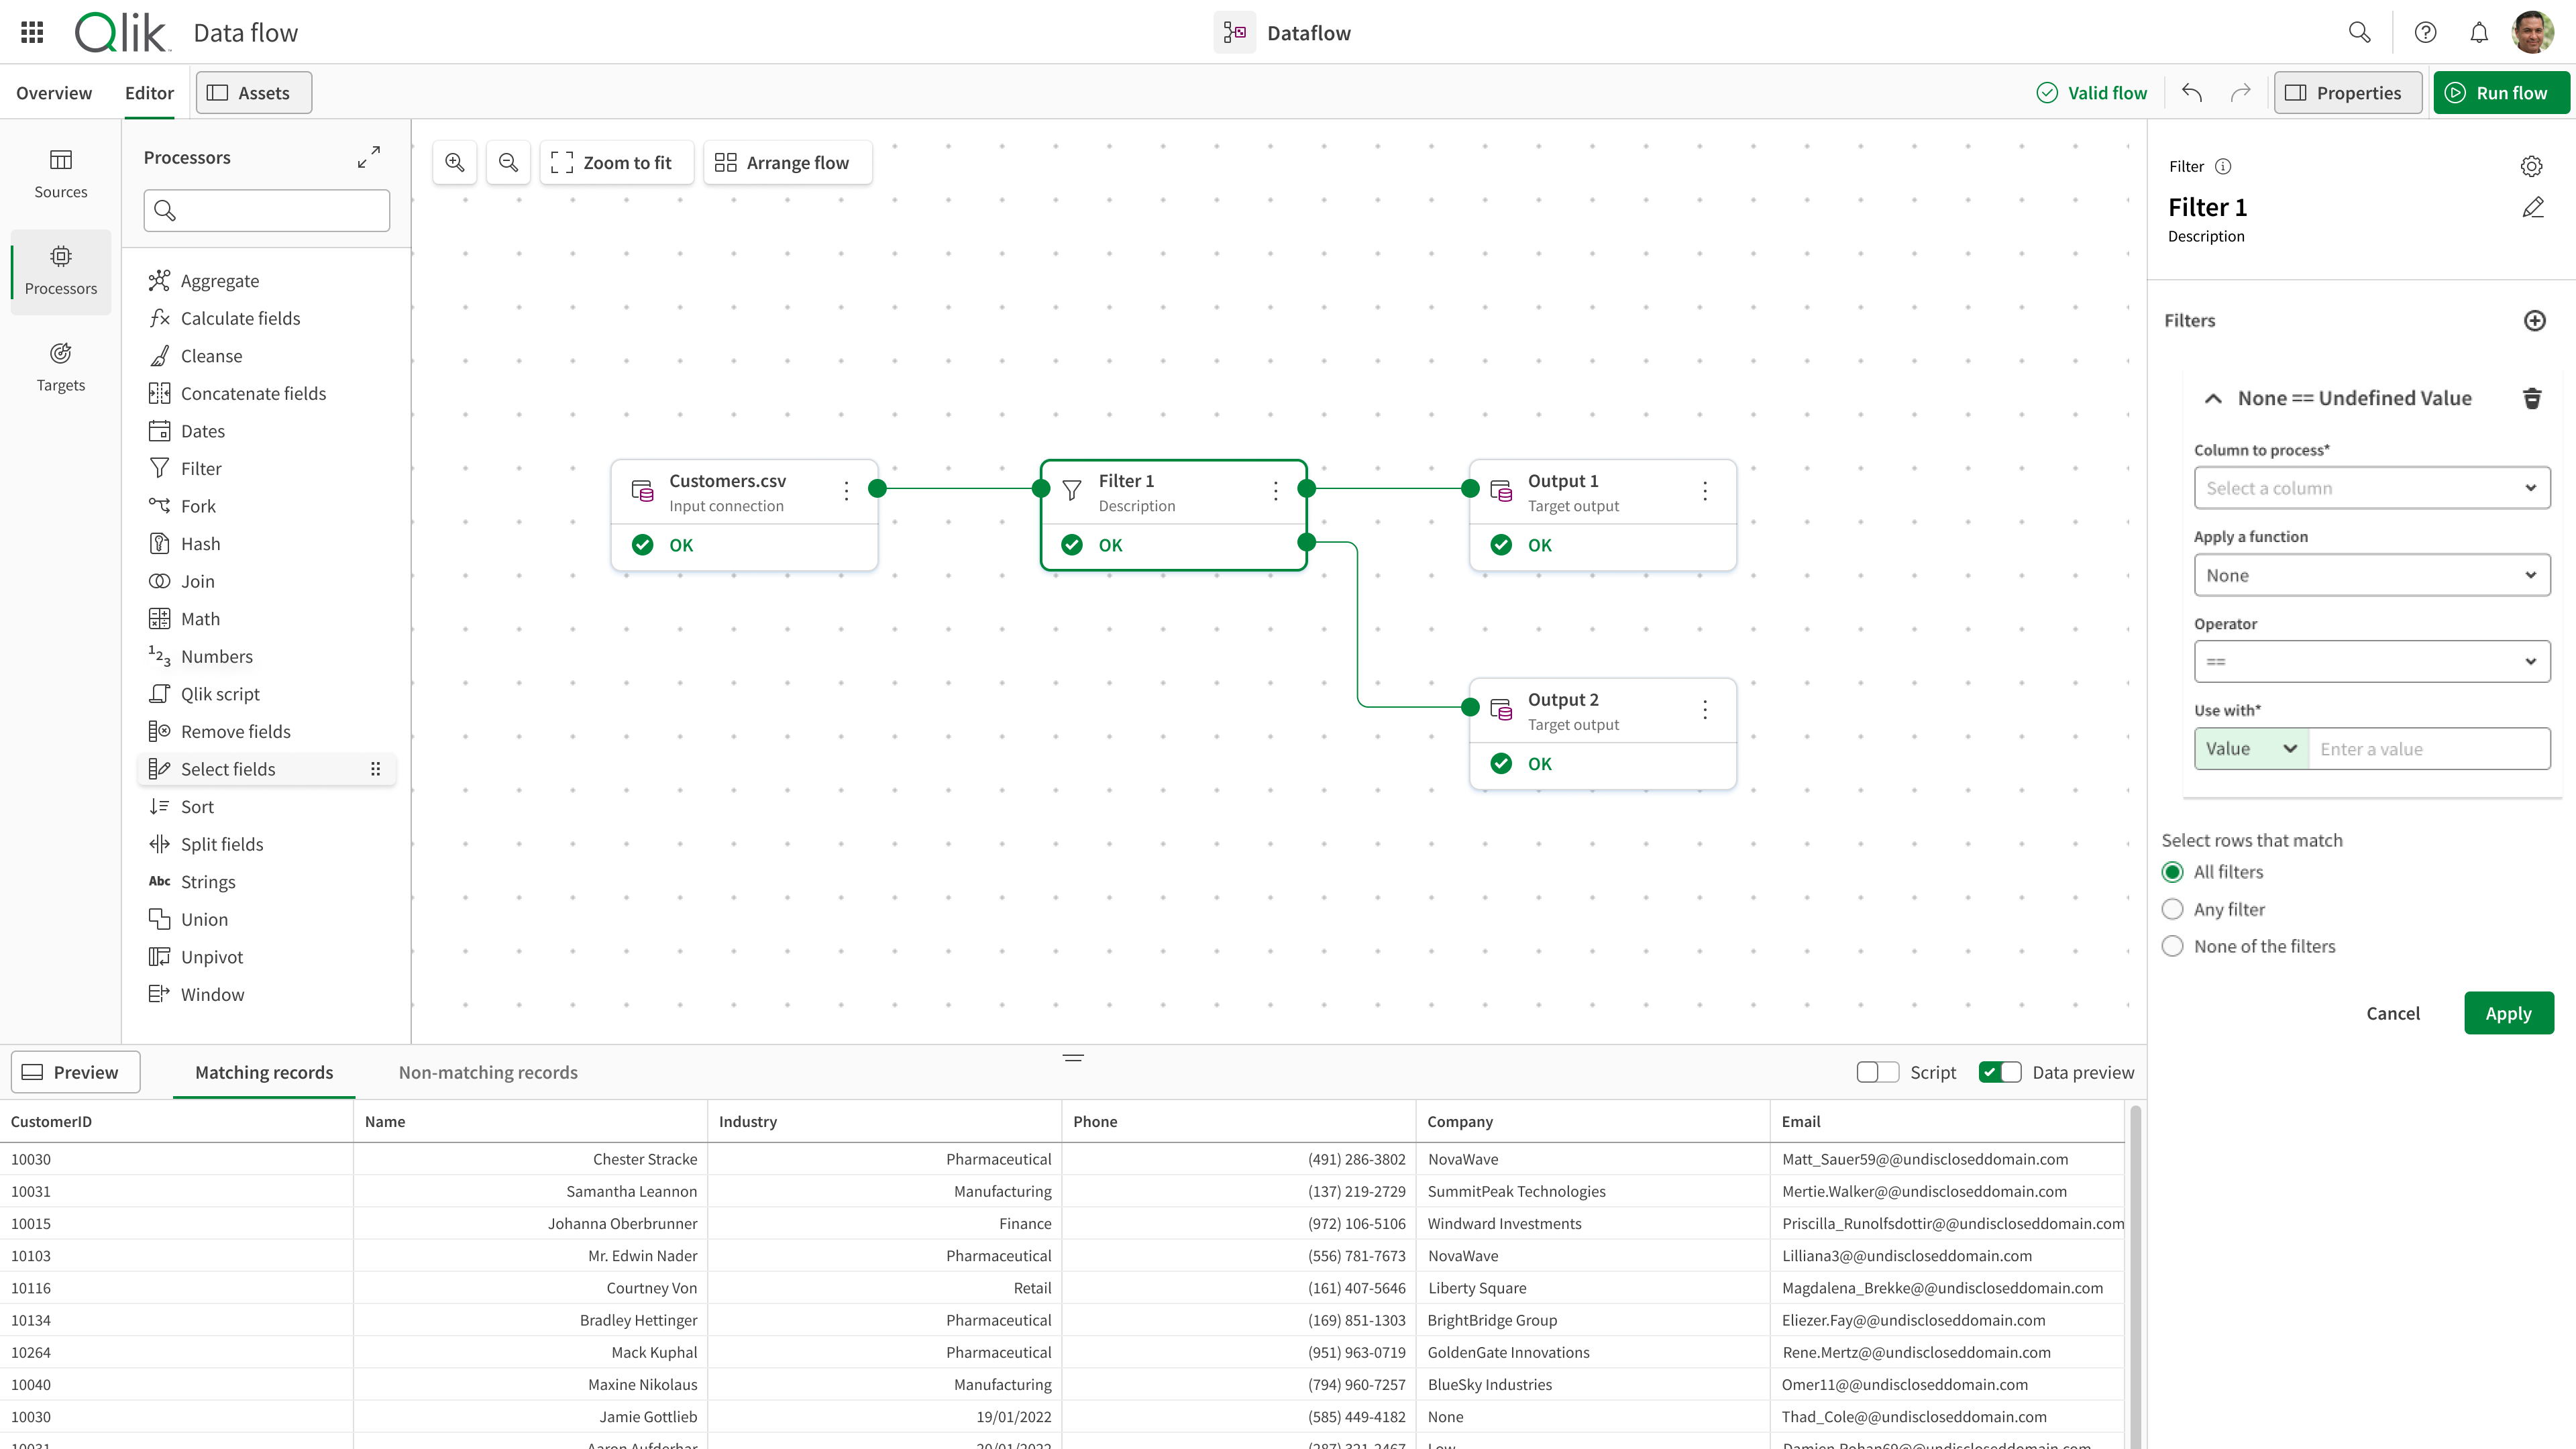
Task: Edit Filter 1 name with the pencil icon
Action: 2533,207
